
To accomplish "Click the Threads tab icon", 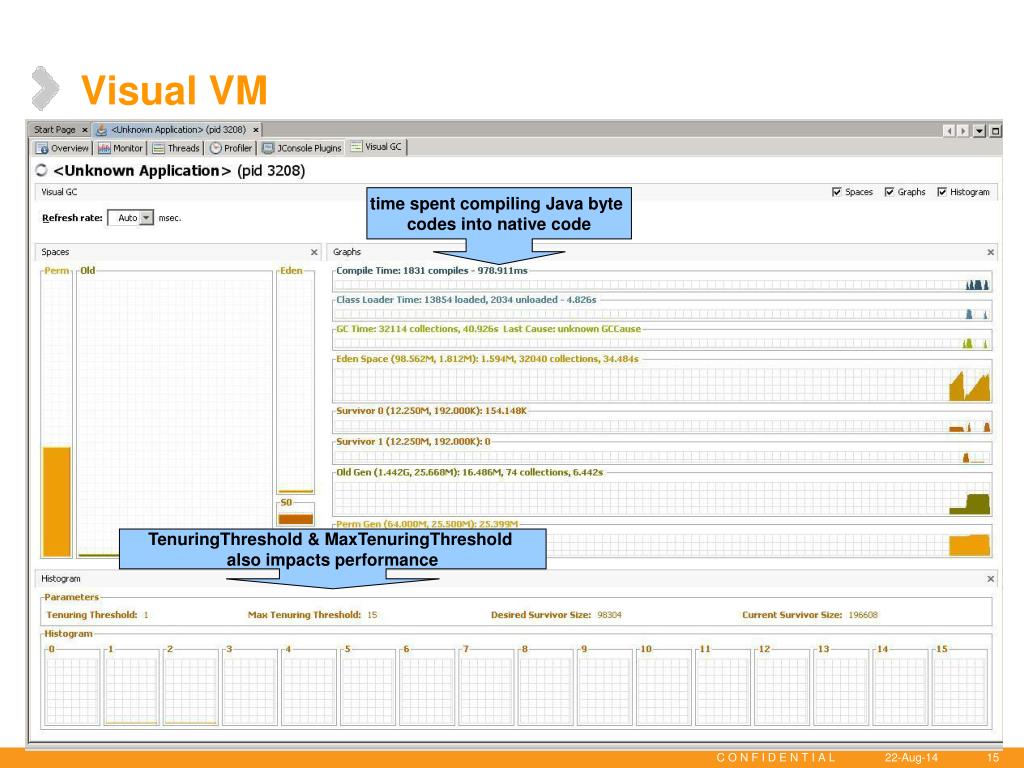I will (x=159, y=148).
